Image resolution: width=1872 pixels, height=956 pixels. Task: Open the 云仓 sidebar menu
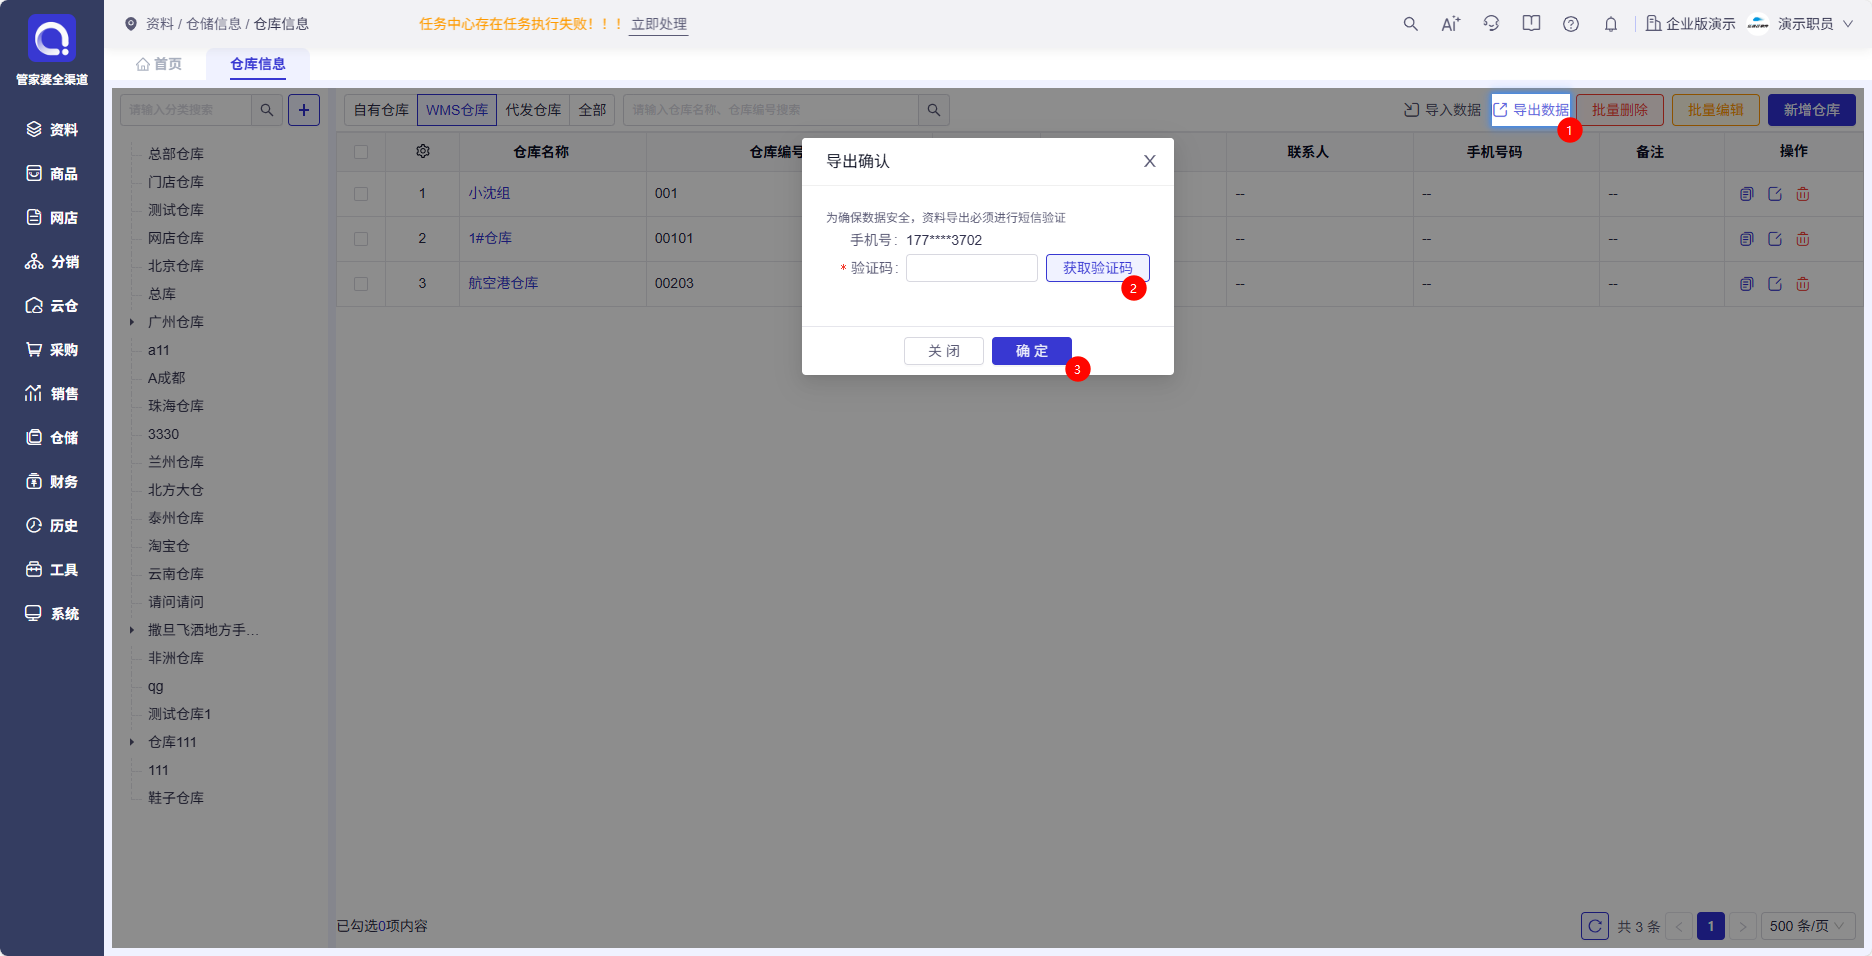[52, 306]
